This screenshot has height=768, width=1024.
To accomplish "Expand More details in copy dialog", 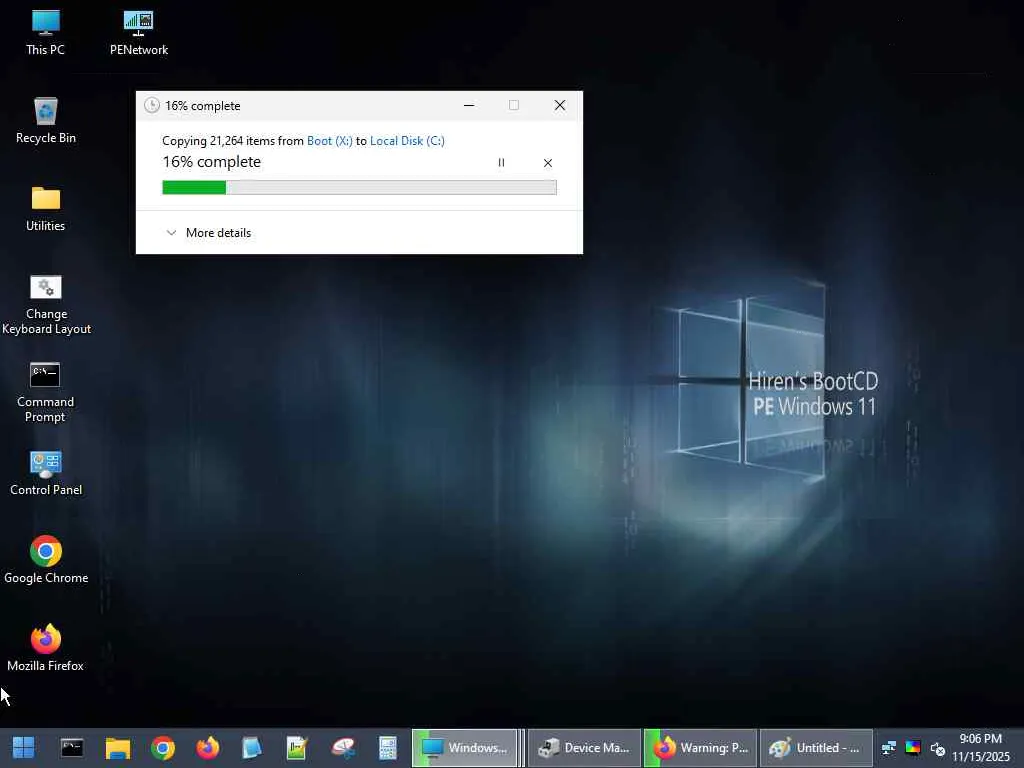I will (208, 232).
